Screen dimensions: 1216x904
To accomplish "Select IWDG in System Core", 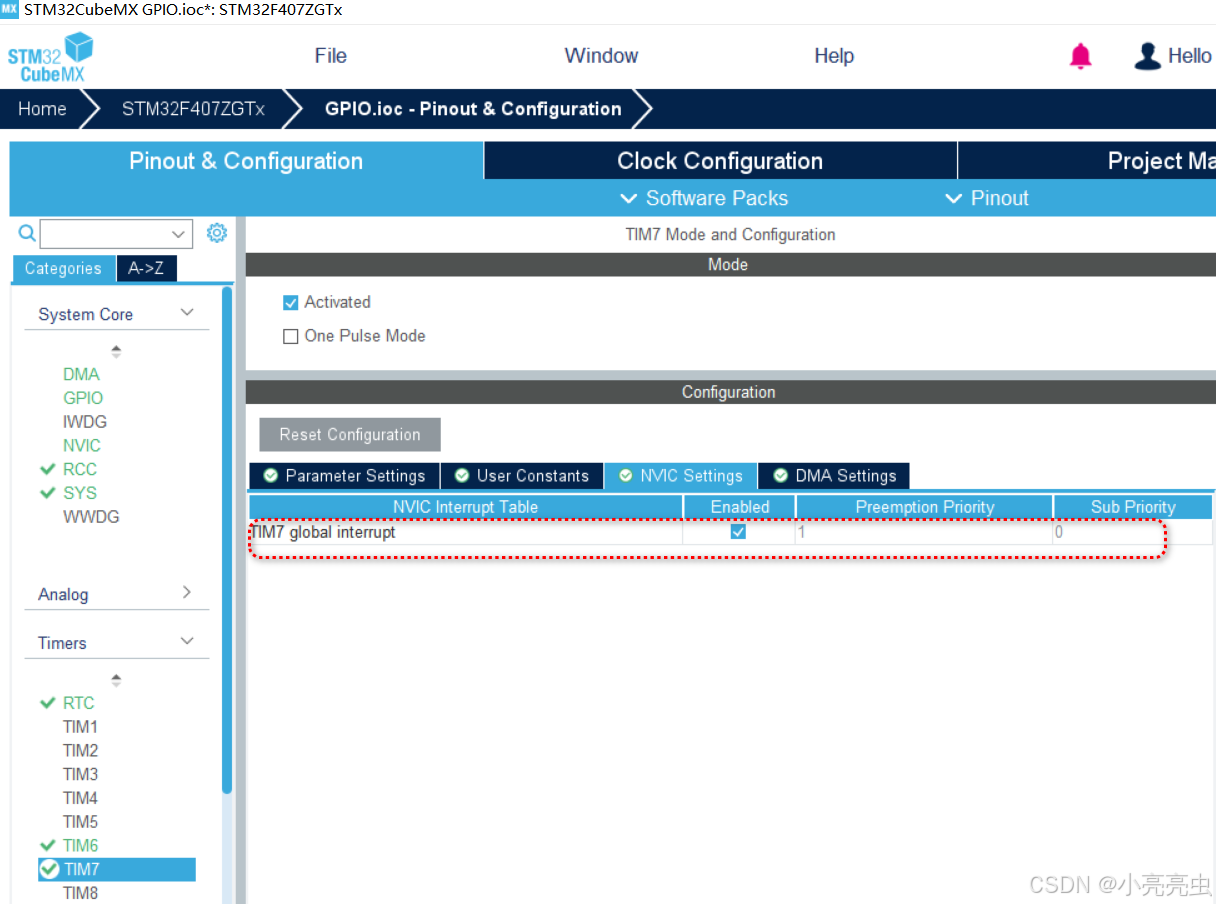I will point(85,422).
